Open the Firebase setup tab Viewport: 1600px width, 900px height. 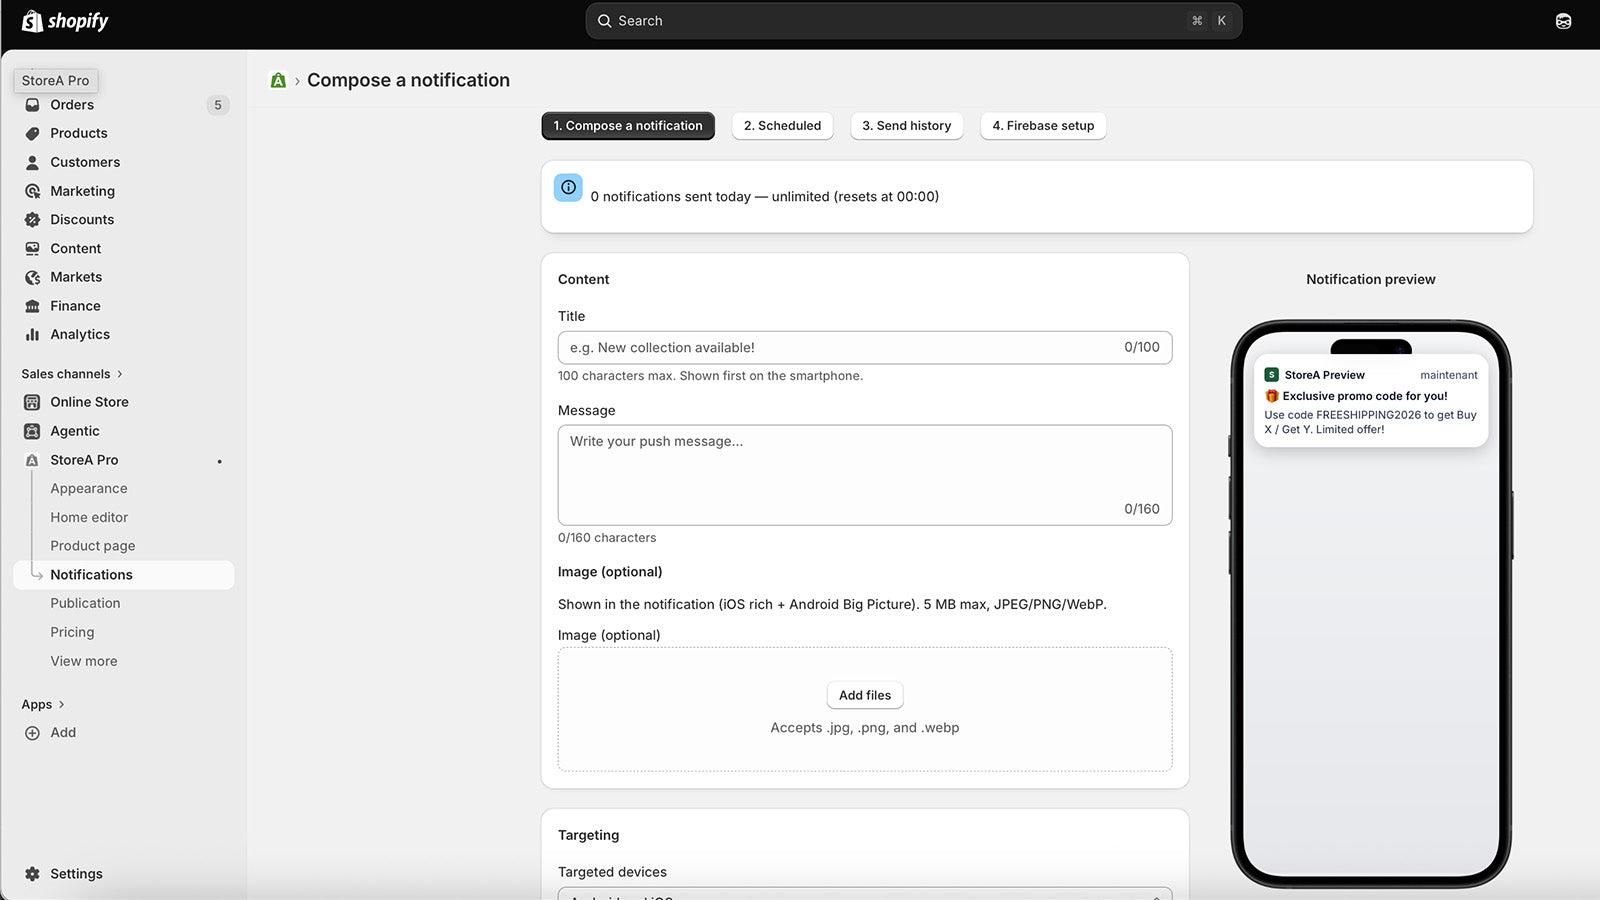coord(1043,126)
